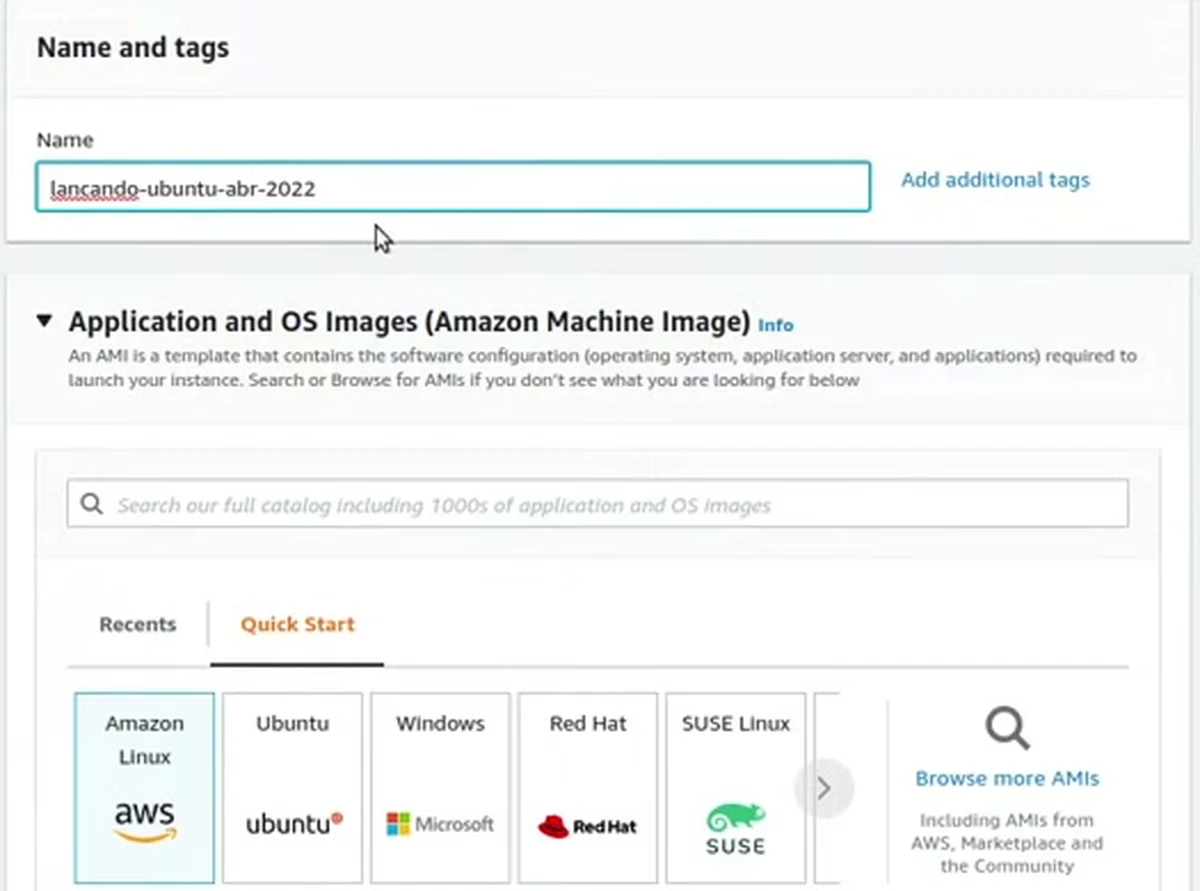Collapse Application and OS Images section triangle
1200x891 pixels.
coord(44,322)
